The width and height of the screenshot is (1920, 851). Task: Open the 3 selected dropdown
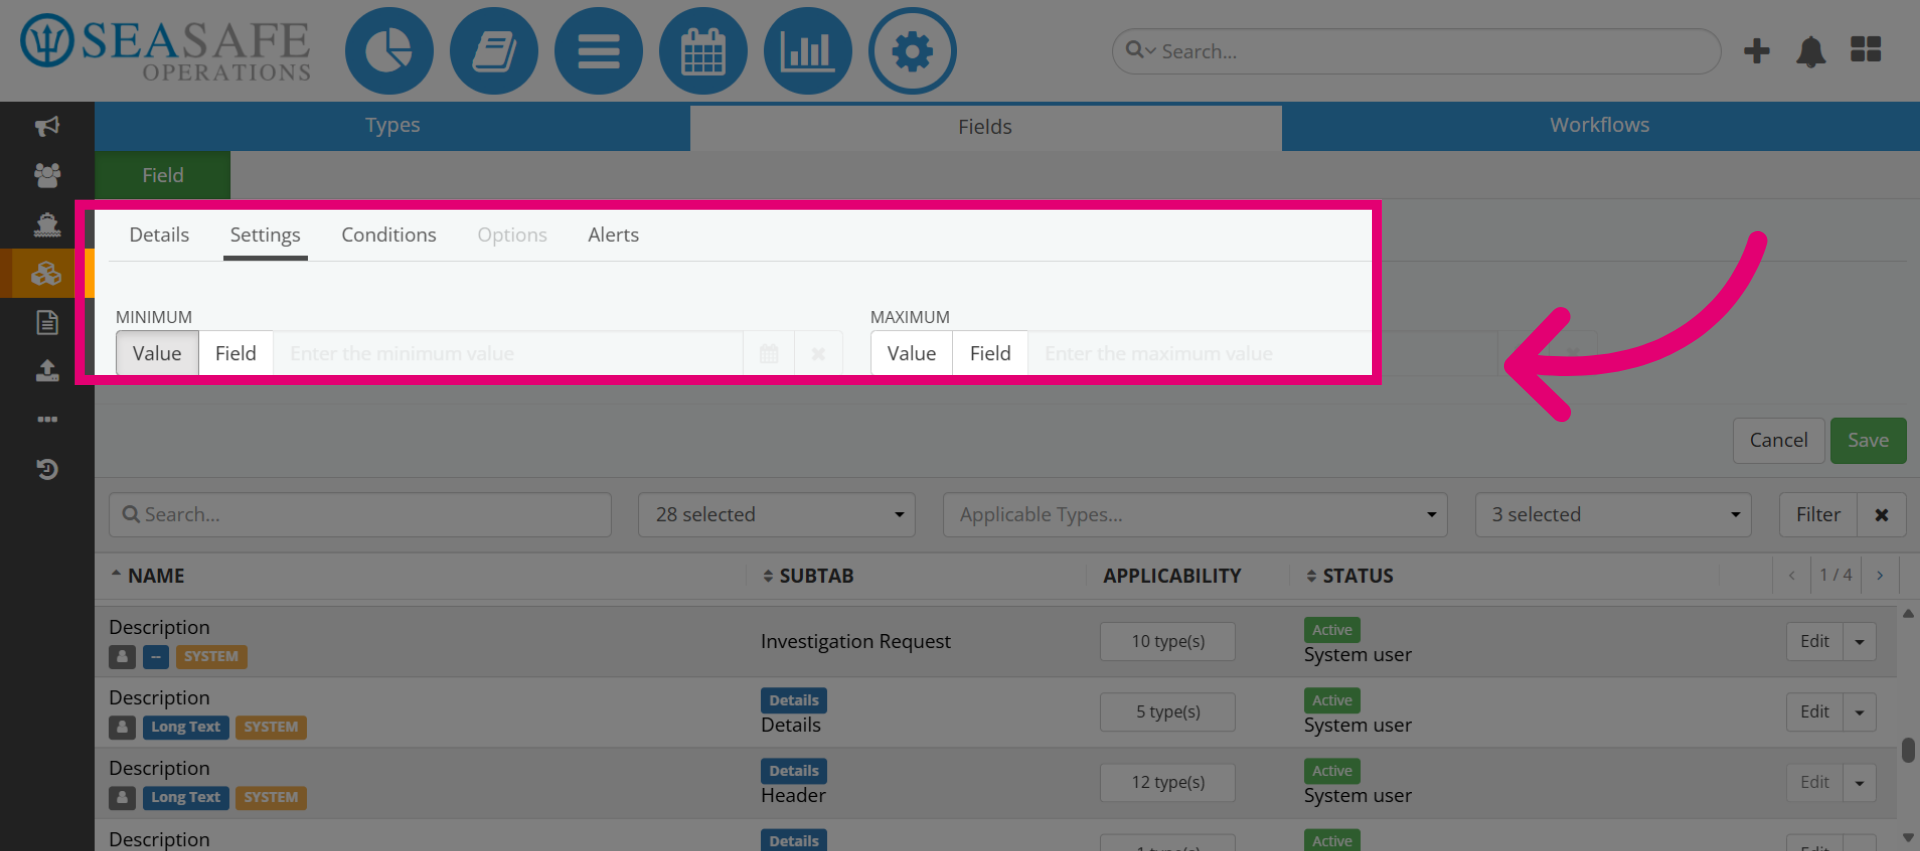point(1613,515)
